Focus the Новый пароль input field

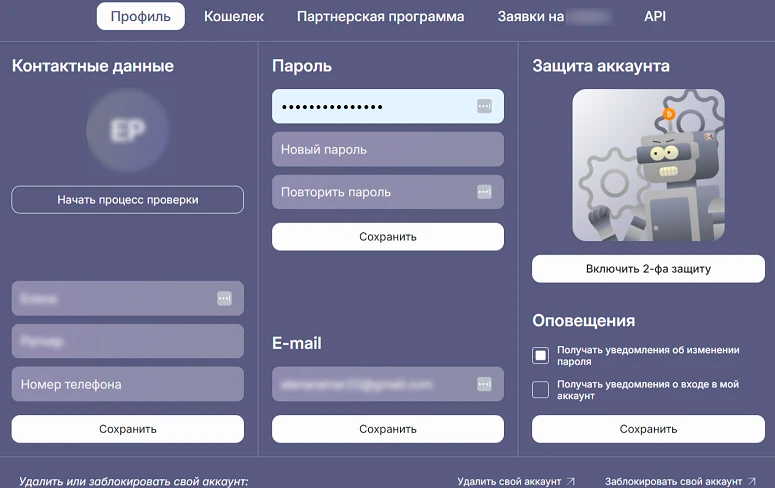pos(388,149)
